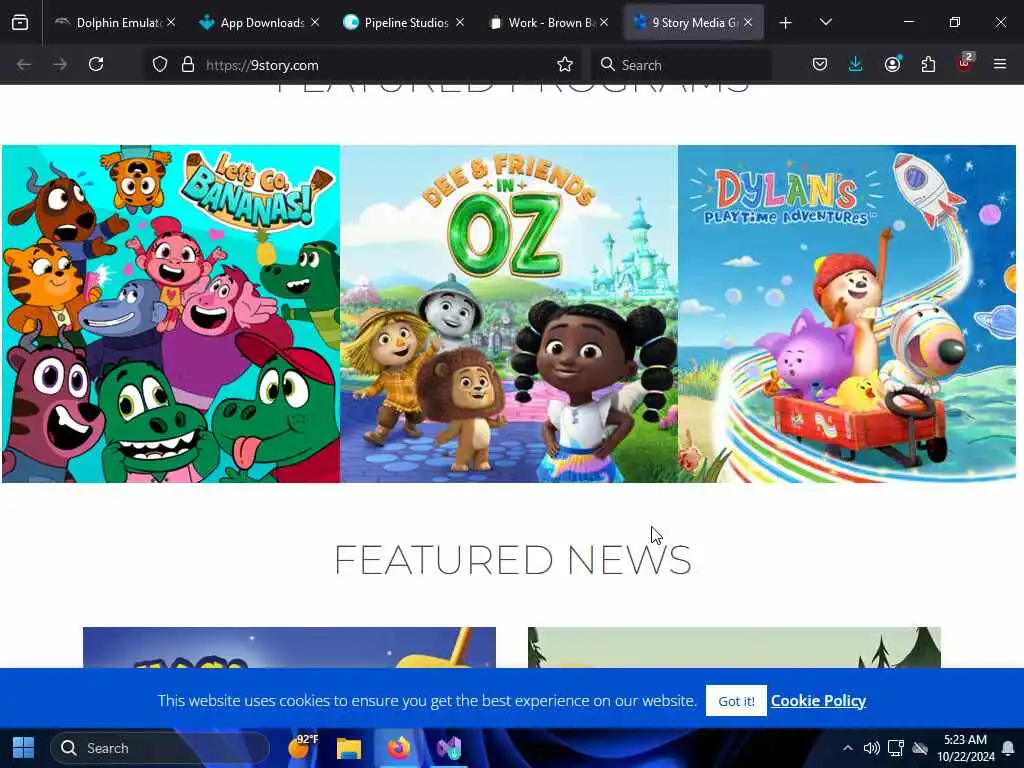List all tabs dropdown arrow
This screenshot has width=1024, height=768.
(825, 23)
